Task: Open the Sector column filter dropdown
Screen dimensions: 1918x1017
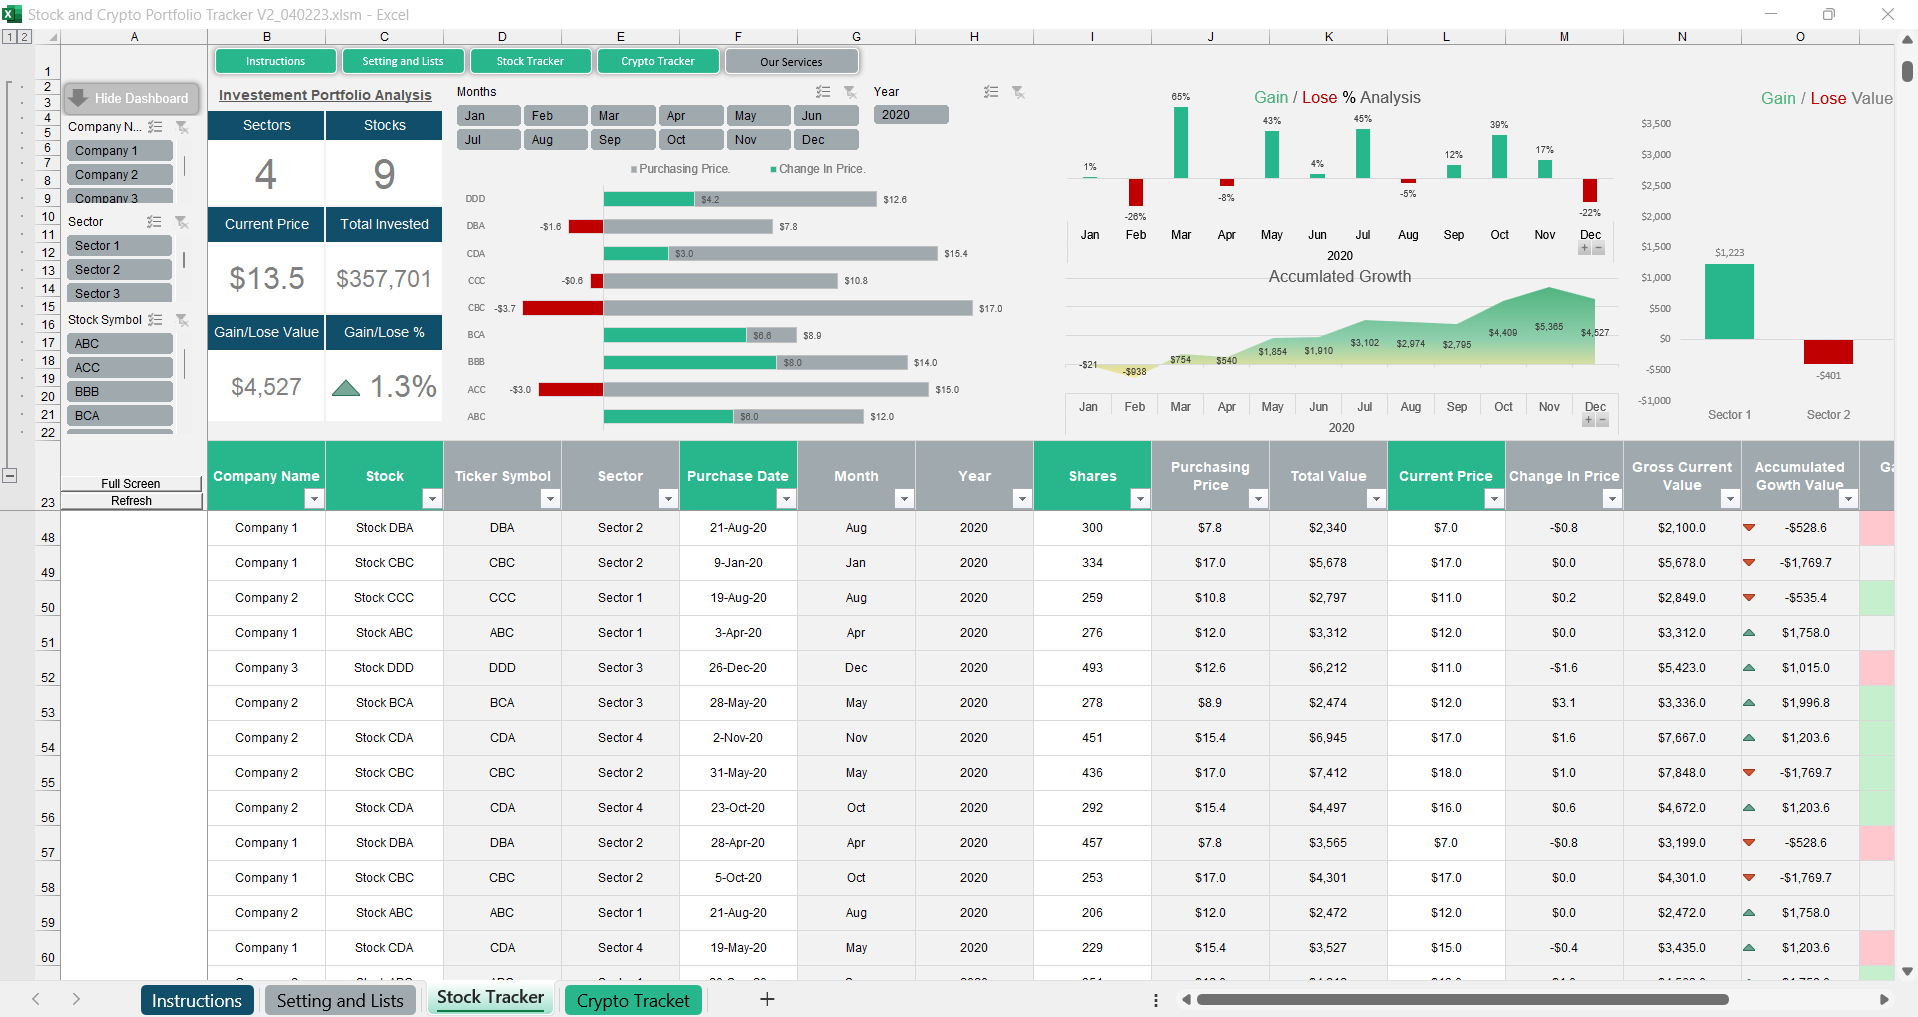Action: (668, 499)
